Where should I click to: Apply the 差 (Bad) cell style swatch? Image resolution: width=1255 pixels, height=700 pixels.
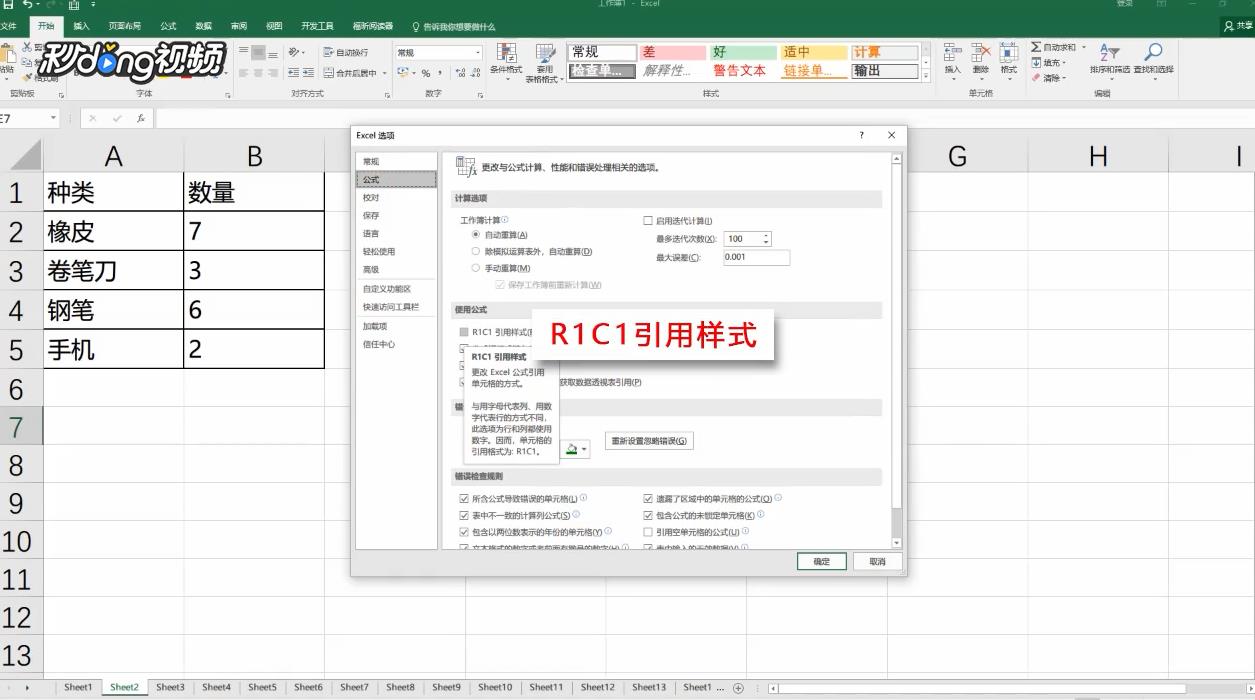pyautogui.click(x=674, y=52)
